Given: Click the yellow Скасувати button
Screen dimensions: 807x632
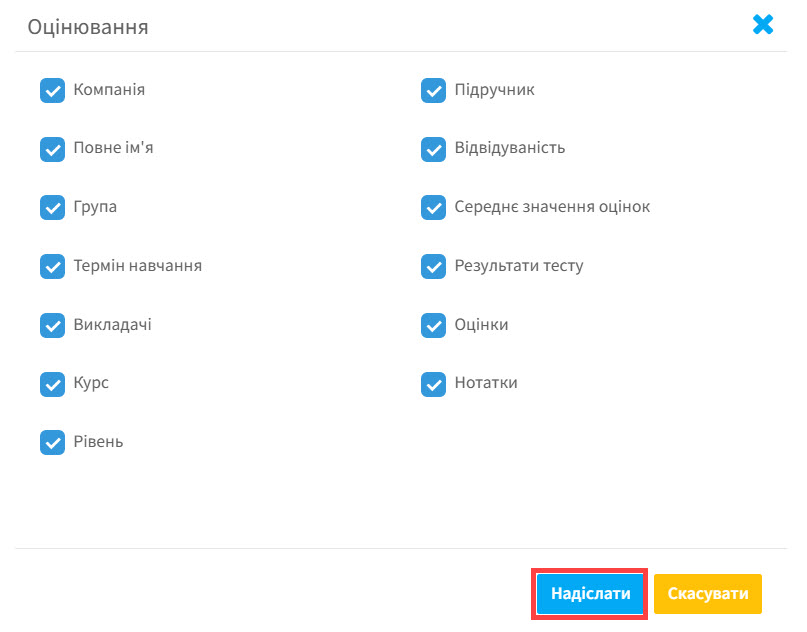Looking at the screenshot, I should coord(708,594).
